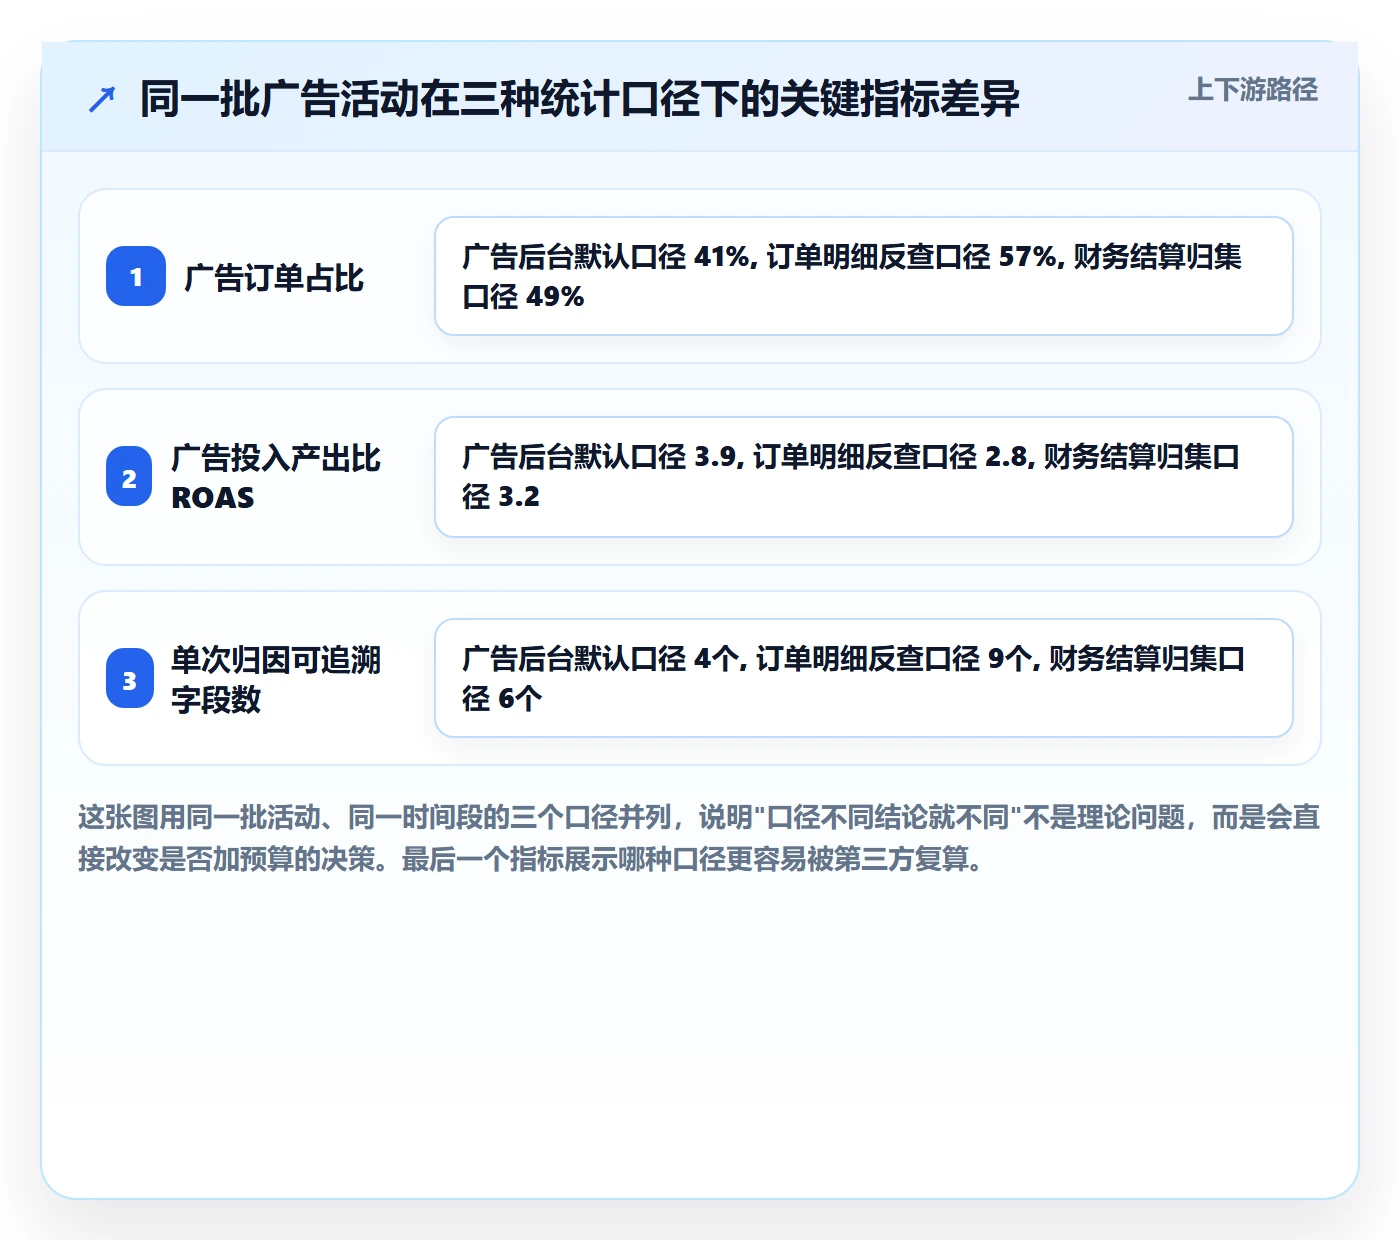Select the 广告订单占比 label

[x=274, y=277]
